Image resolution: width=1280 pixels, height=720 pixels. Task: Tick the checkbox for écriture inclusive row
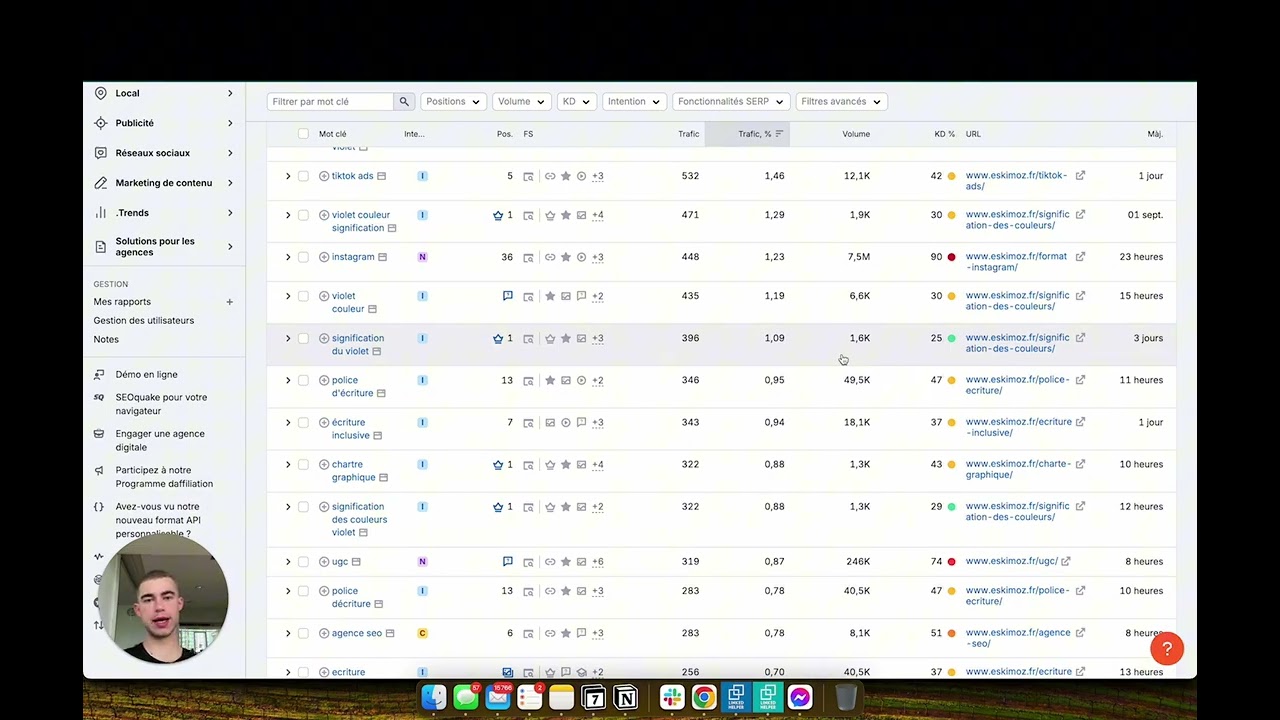tap(303, 422)
